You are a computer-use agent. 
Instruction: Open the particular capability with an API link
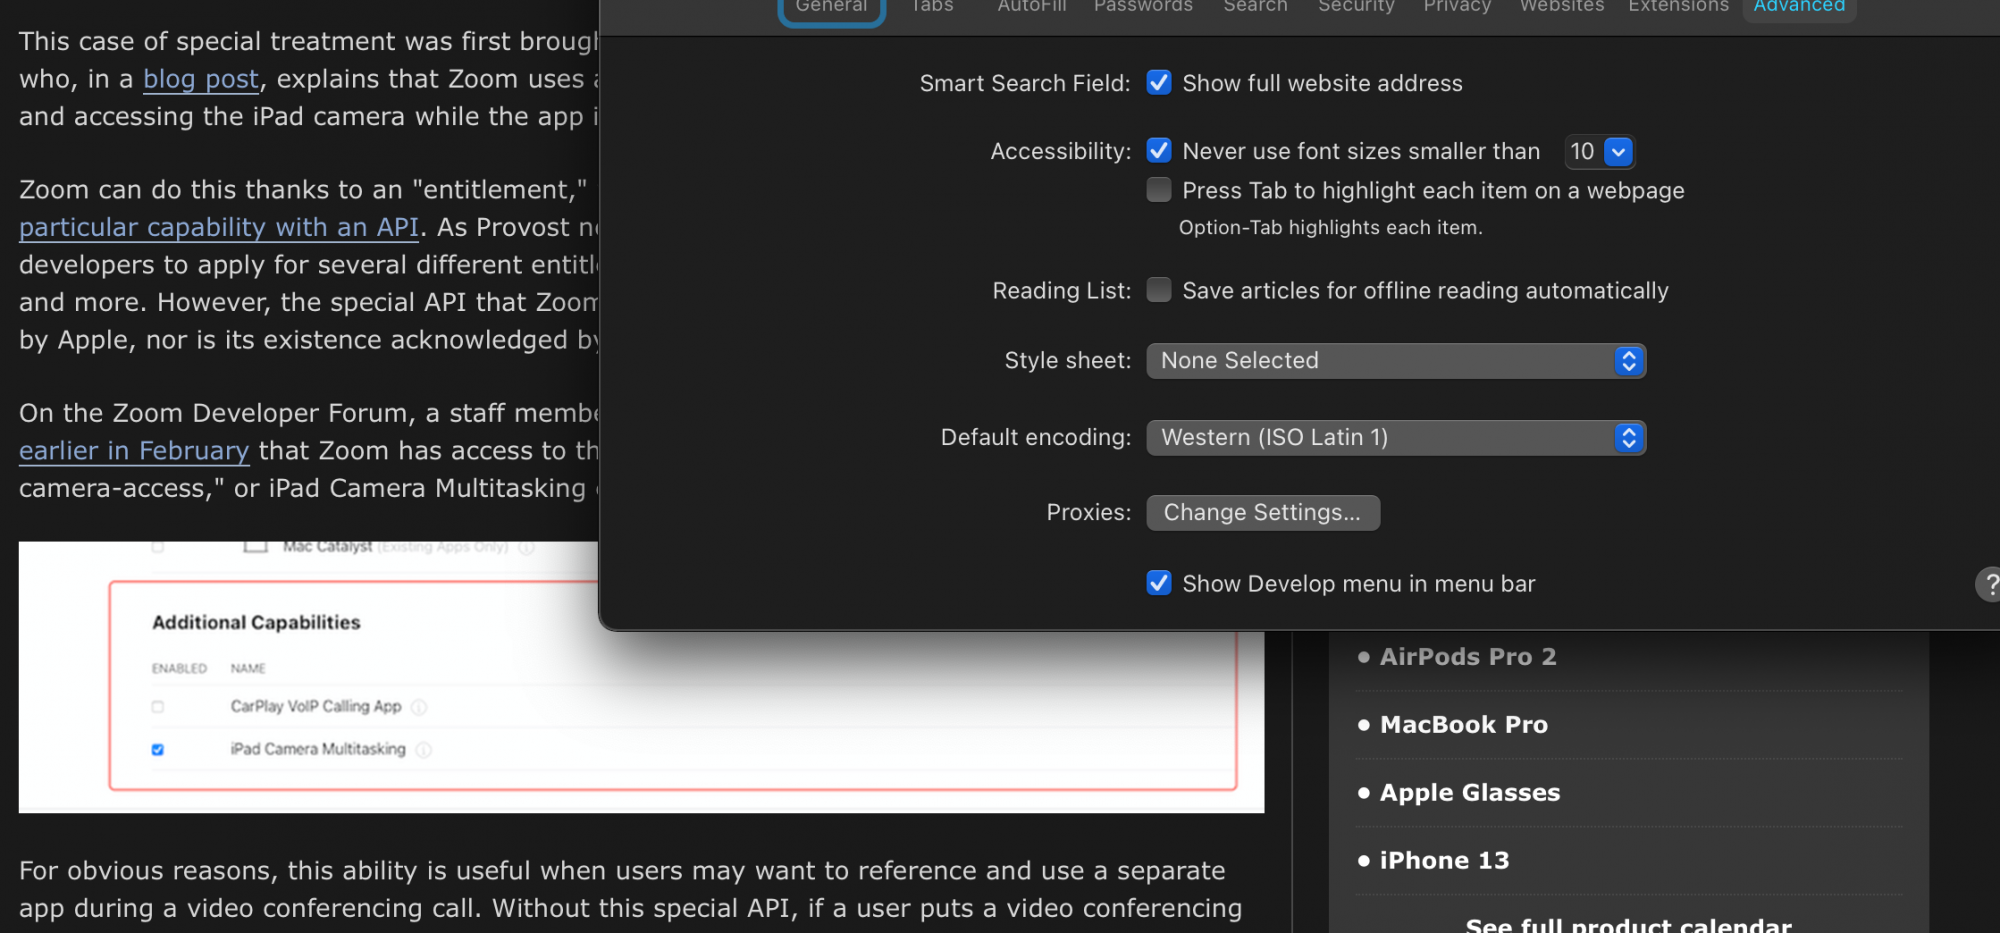pyautogui.click(x=219, y=228)
